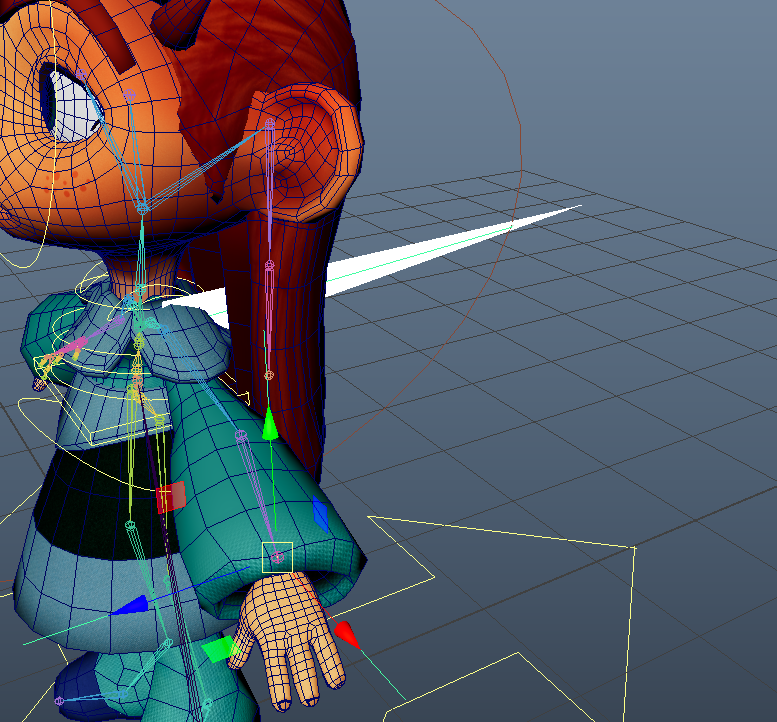Image resolution: width=777 pixels, height=722 pixels.
Task: Select the head base joint below the cheek
Action: (x=143, y=209)
